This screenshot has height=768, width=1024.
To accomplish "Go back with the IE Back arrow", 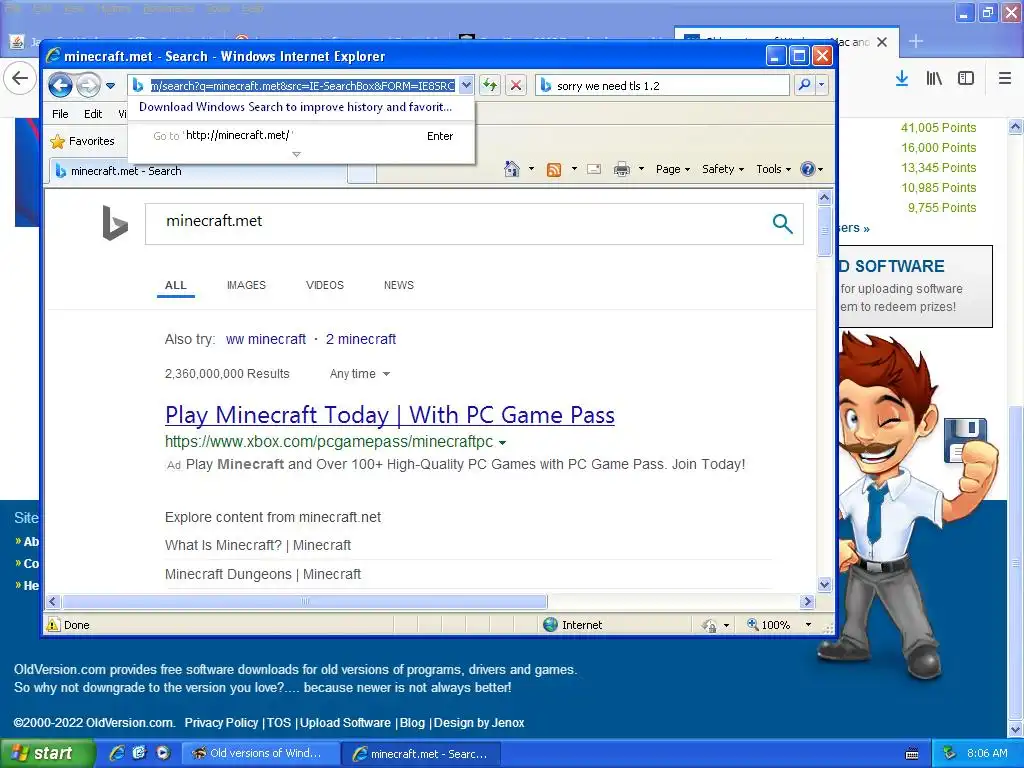I will click(61, 85).
